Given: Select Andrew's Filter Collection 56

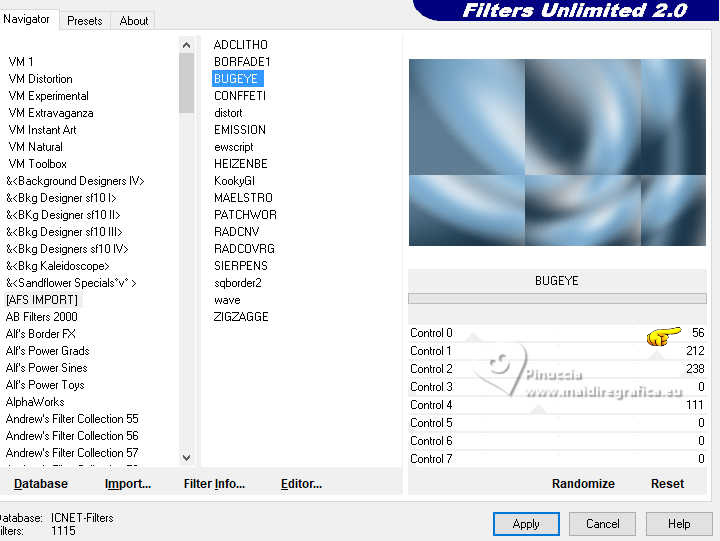Looking at the screenshot, I should pos(72,435).
